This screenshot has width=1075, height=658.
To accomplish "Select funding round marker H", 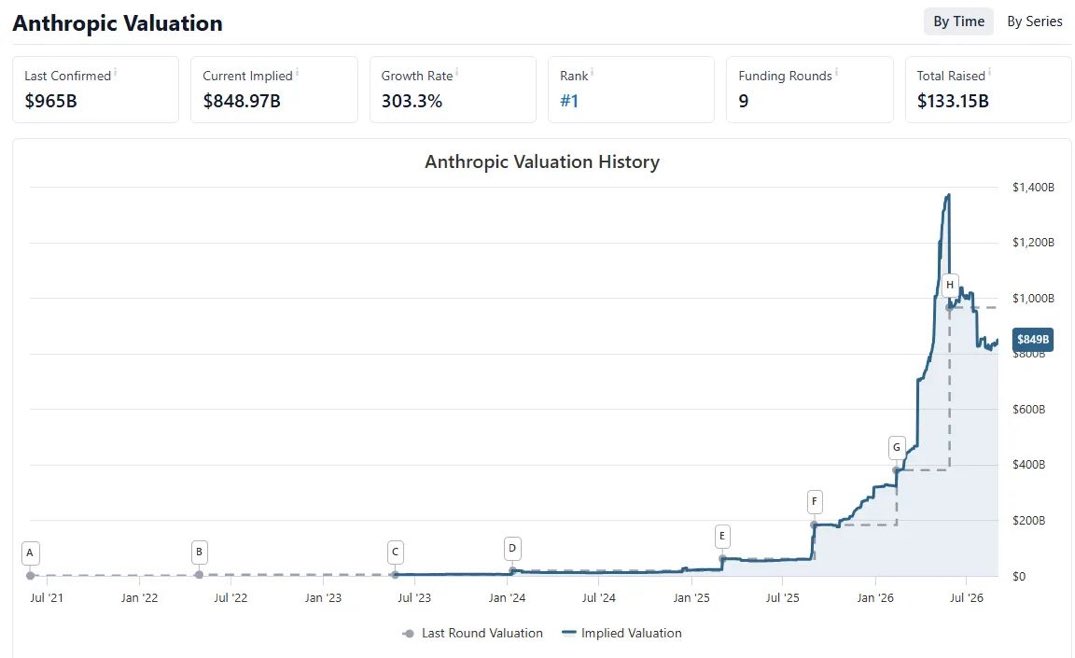I will coord(950,284).
